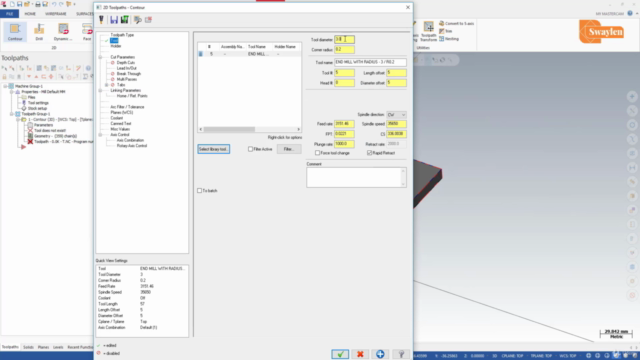Click the magnifier view icon in dialog toolbar
The image size is (640, 360).
[138, 20]
